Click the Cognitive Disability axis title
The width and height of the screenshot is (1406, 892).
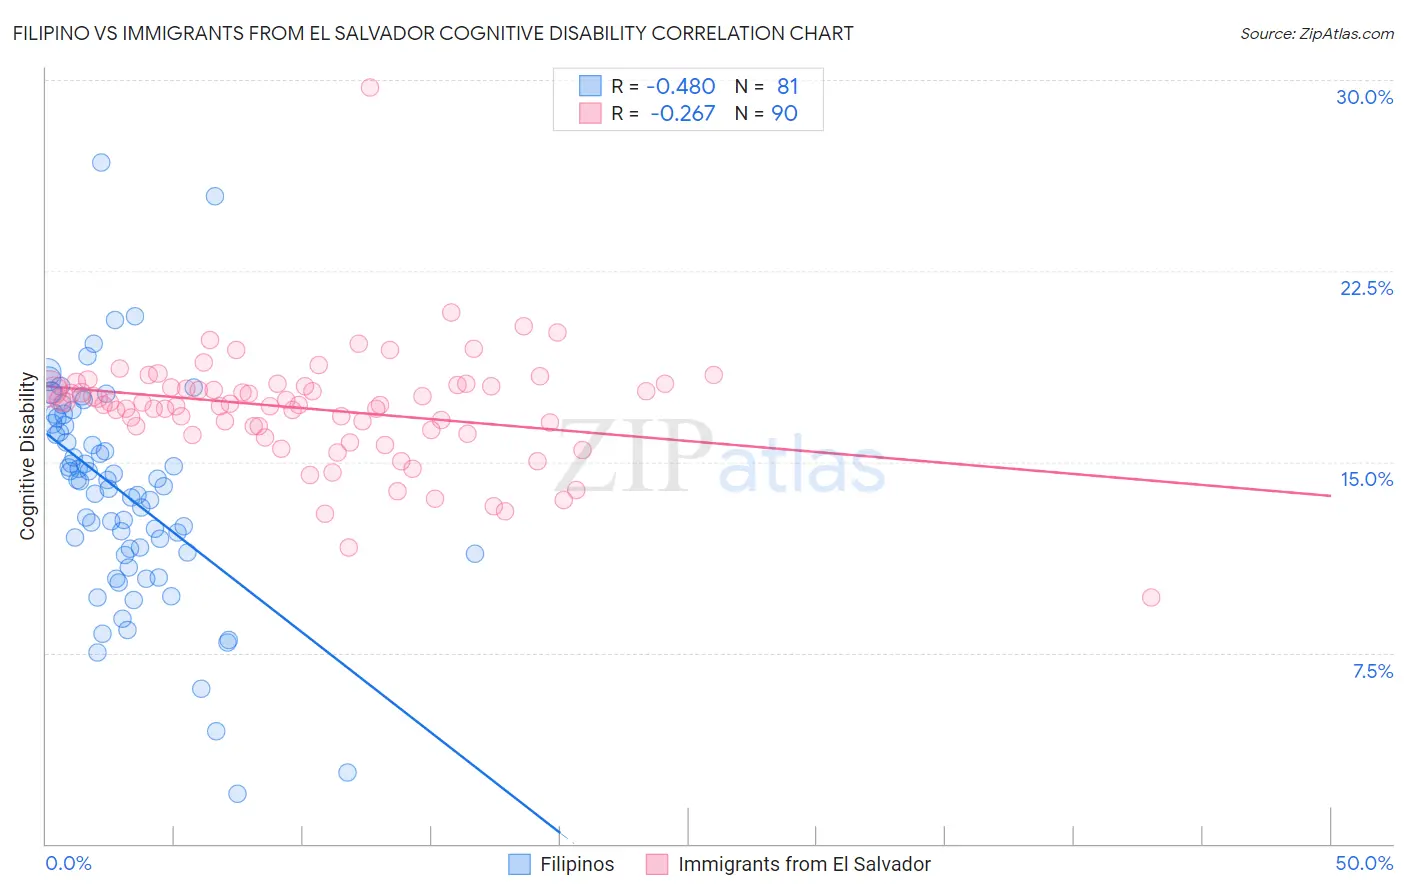28,456
